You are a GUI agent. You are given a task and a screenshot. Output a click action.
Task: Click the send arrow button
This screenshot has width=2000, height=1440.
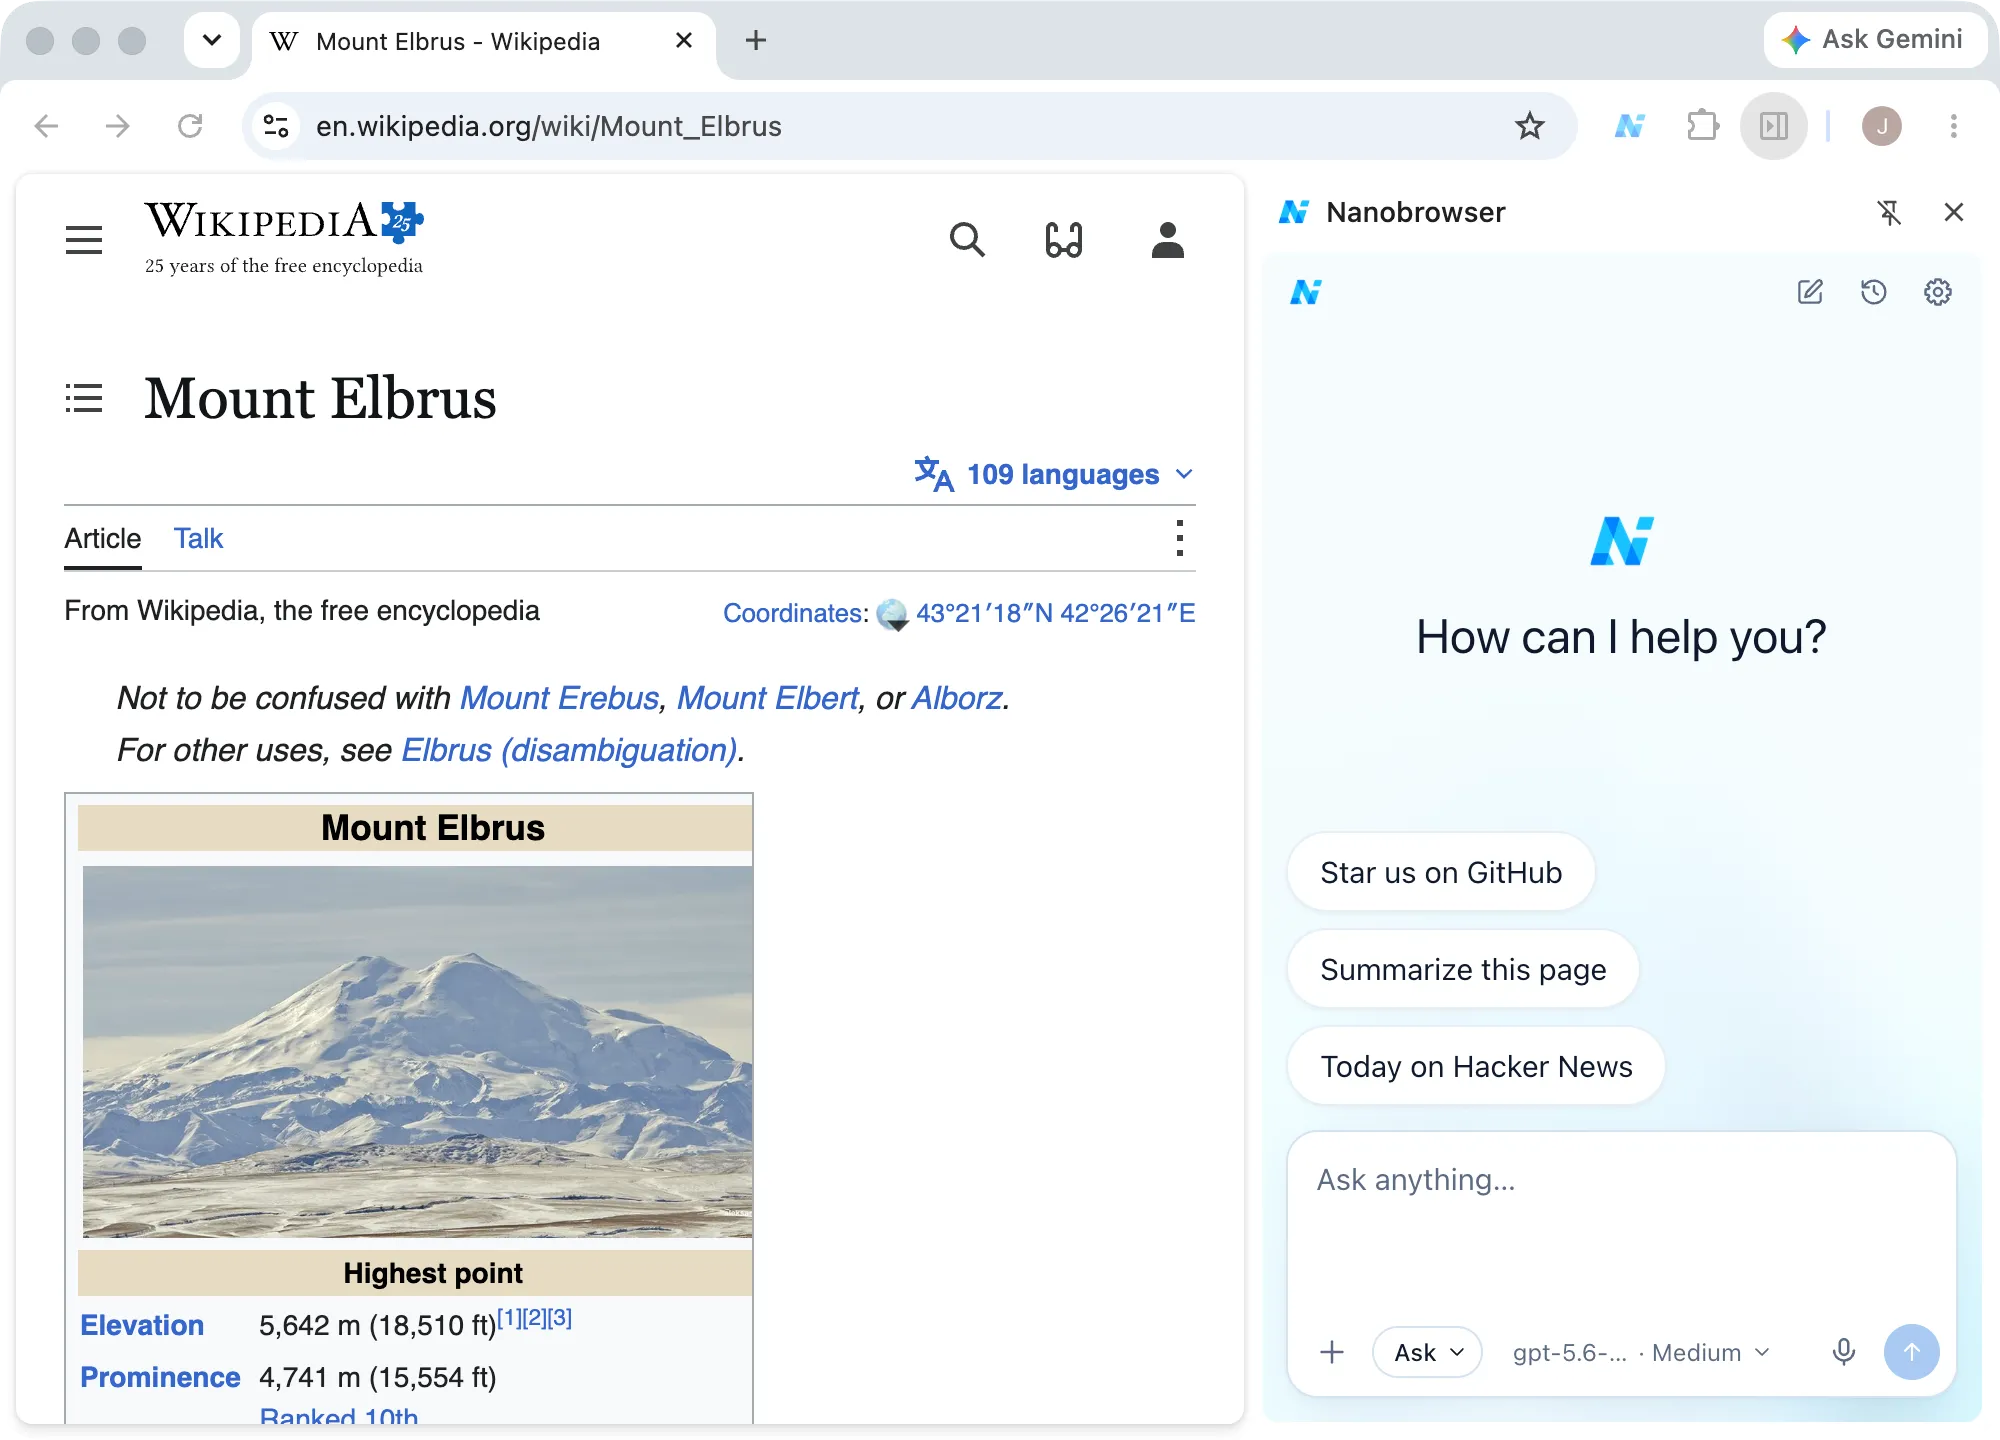[1911, 1352]
